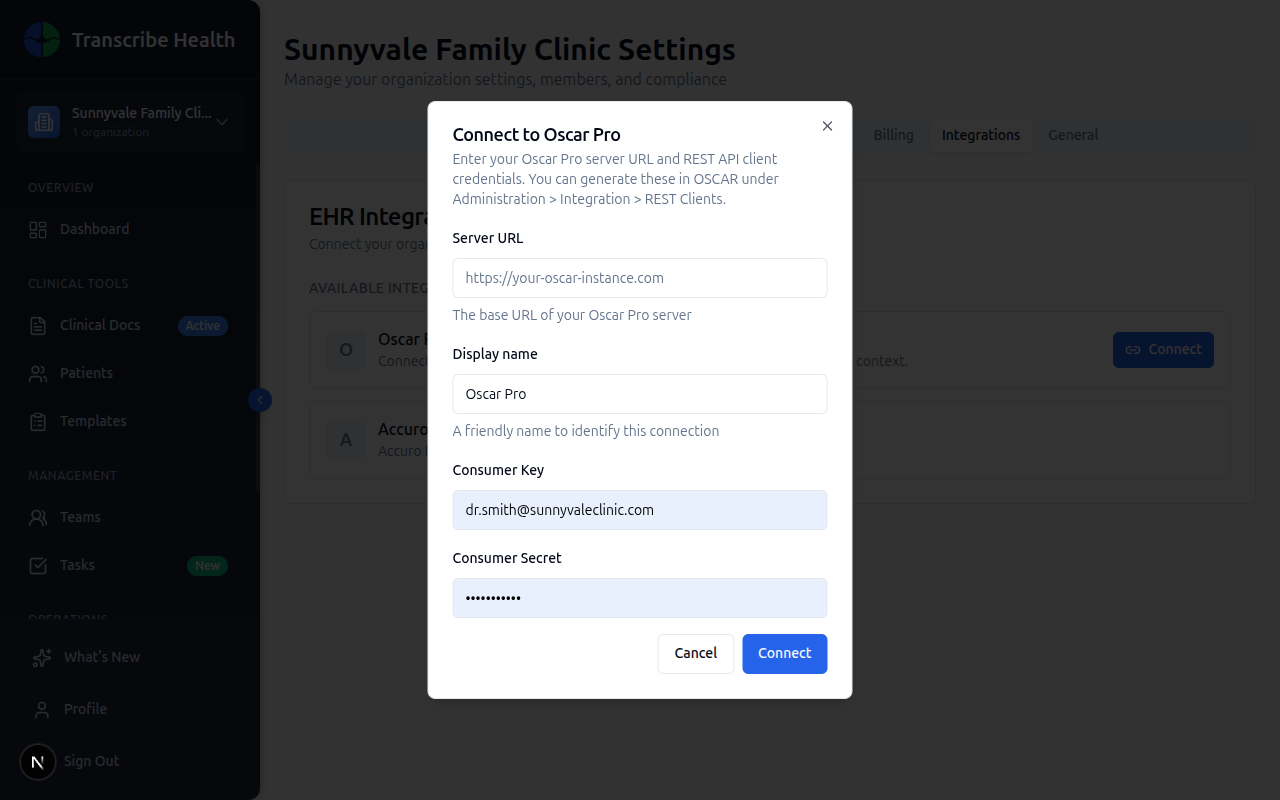Open Clinical Docs from the sidebar icon
Viewport: 1280px width, 800px height.
click(x=38, y=325)
